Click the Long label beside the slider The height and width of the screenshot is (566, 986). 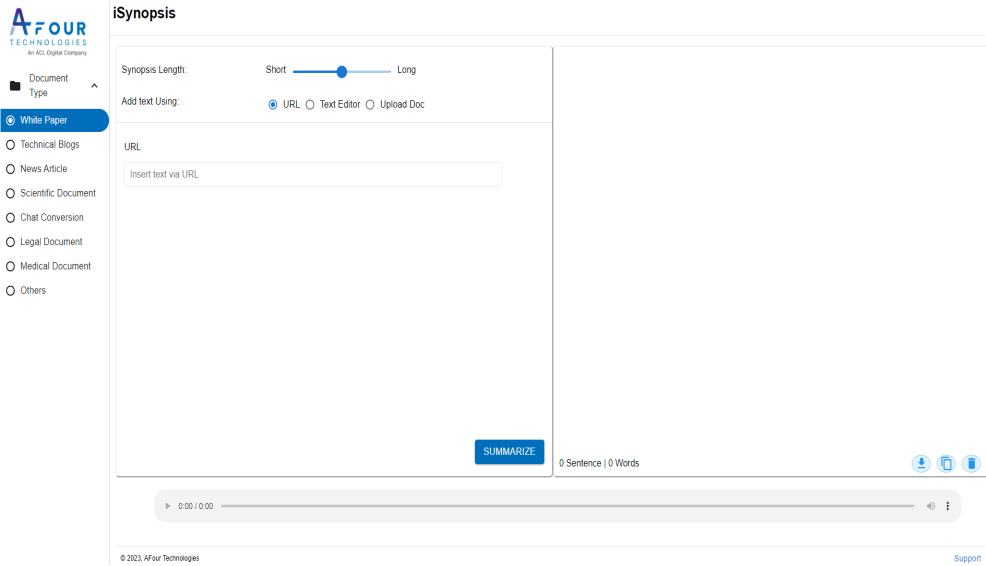[x=406, y=70]
